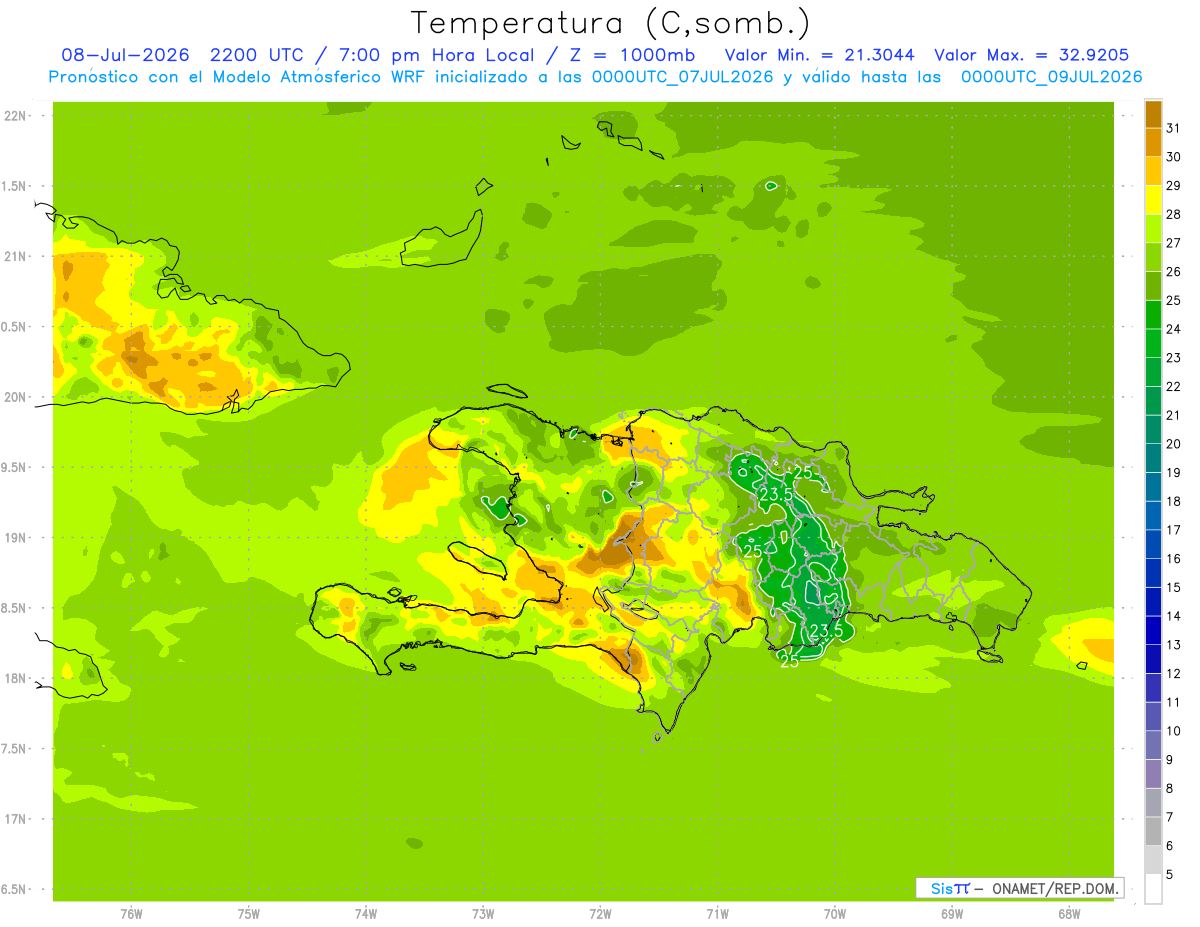
Task: Click the legend label "20"
Action: pos(1174,444)
